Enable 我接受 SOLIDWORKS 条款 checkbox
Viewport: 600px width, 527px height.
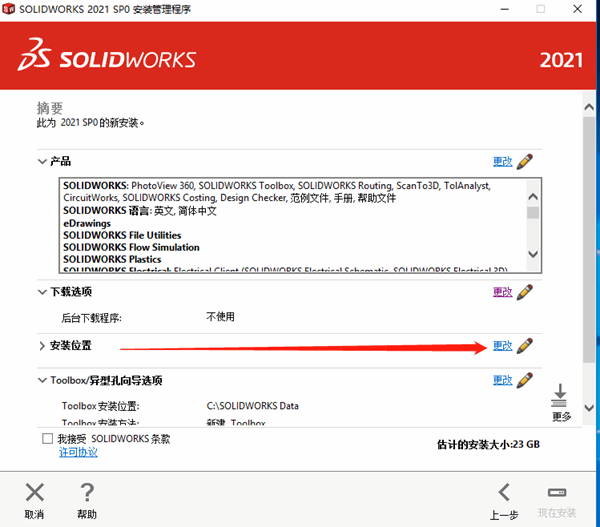47,439
